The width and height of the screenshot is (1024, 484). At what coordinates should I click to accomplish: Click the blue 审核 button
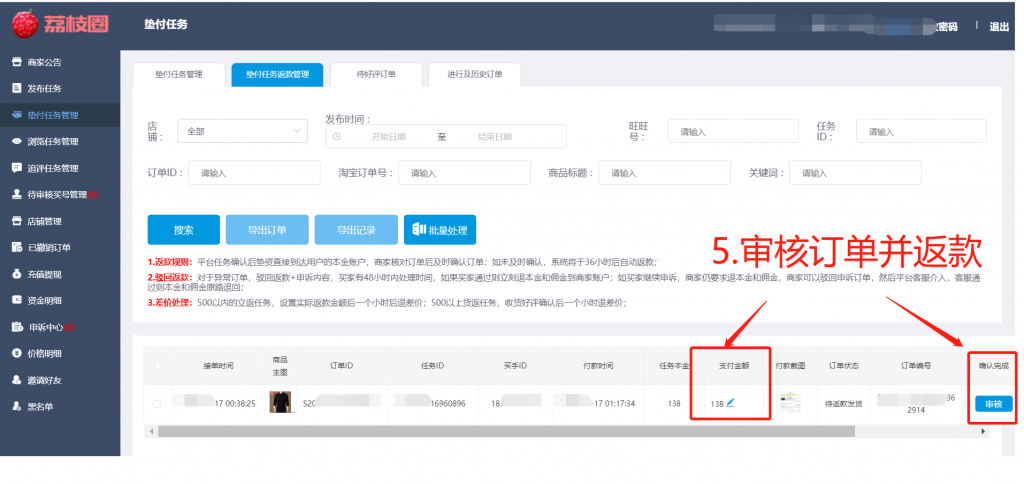[x=993, y=404]
